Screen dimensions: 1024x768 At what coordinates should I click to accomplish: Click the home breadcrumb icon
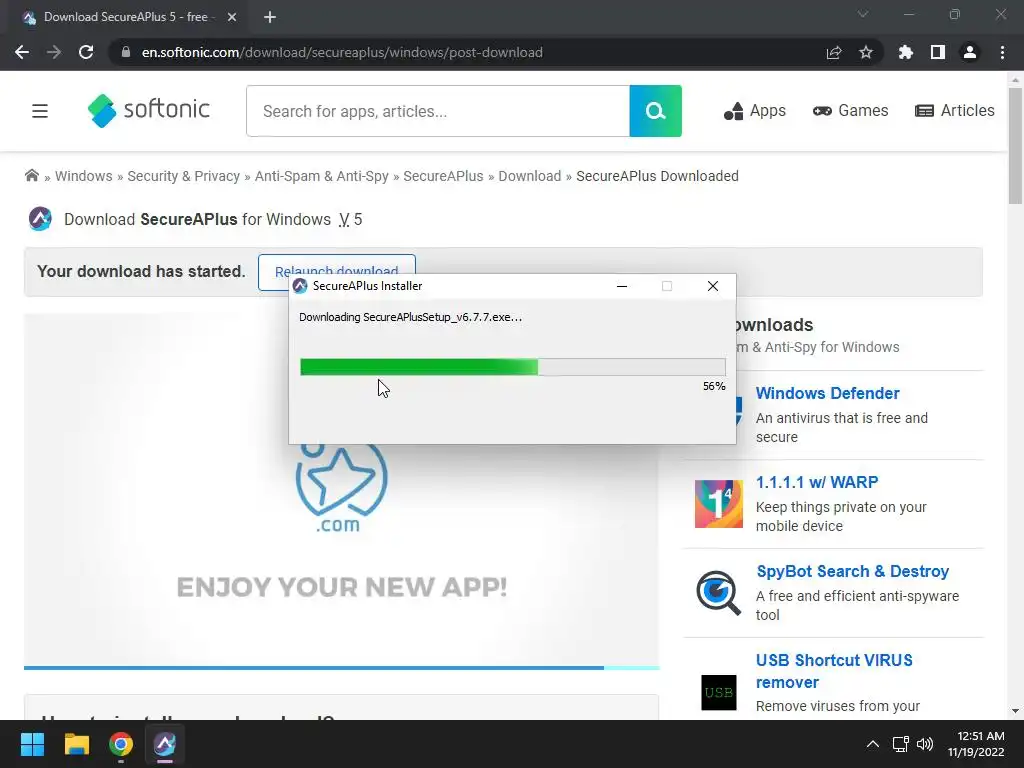click(x=31, y=176)
